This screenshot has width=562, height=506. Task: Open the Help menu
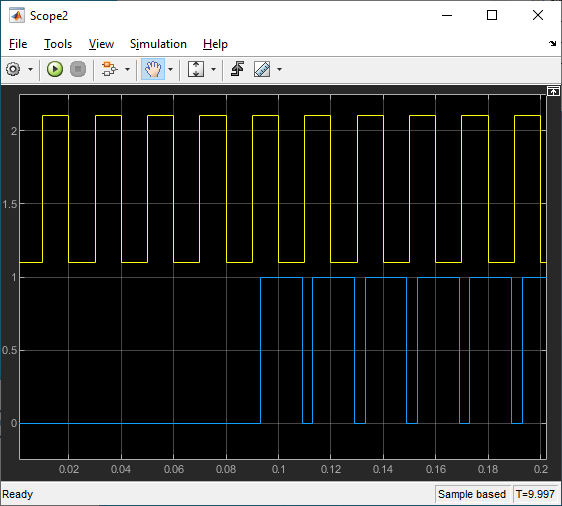[215, 44]
